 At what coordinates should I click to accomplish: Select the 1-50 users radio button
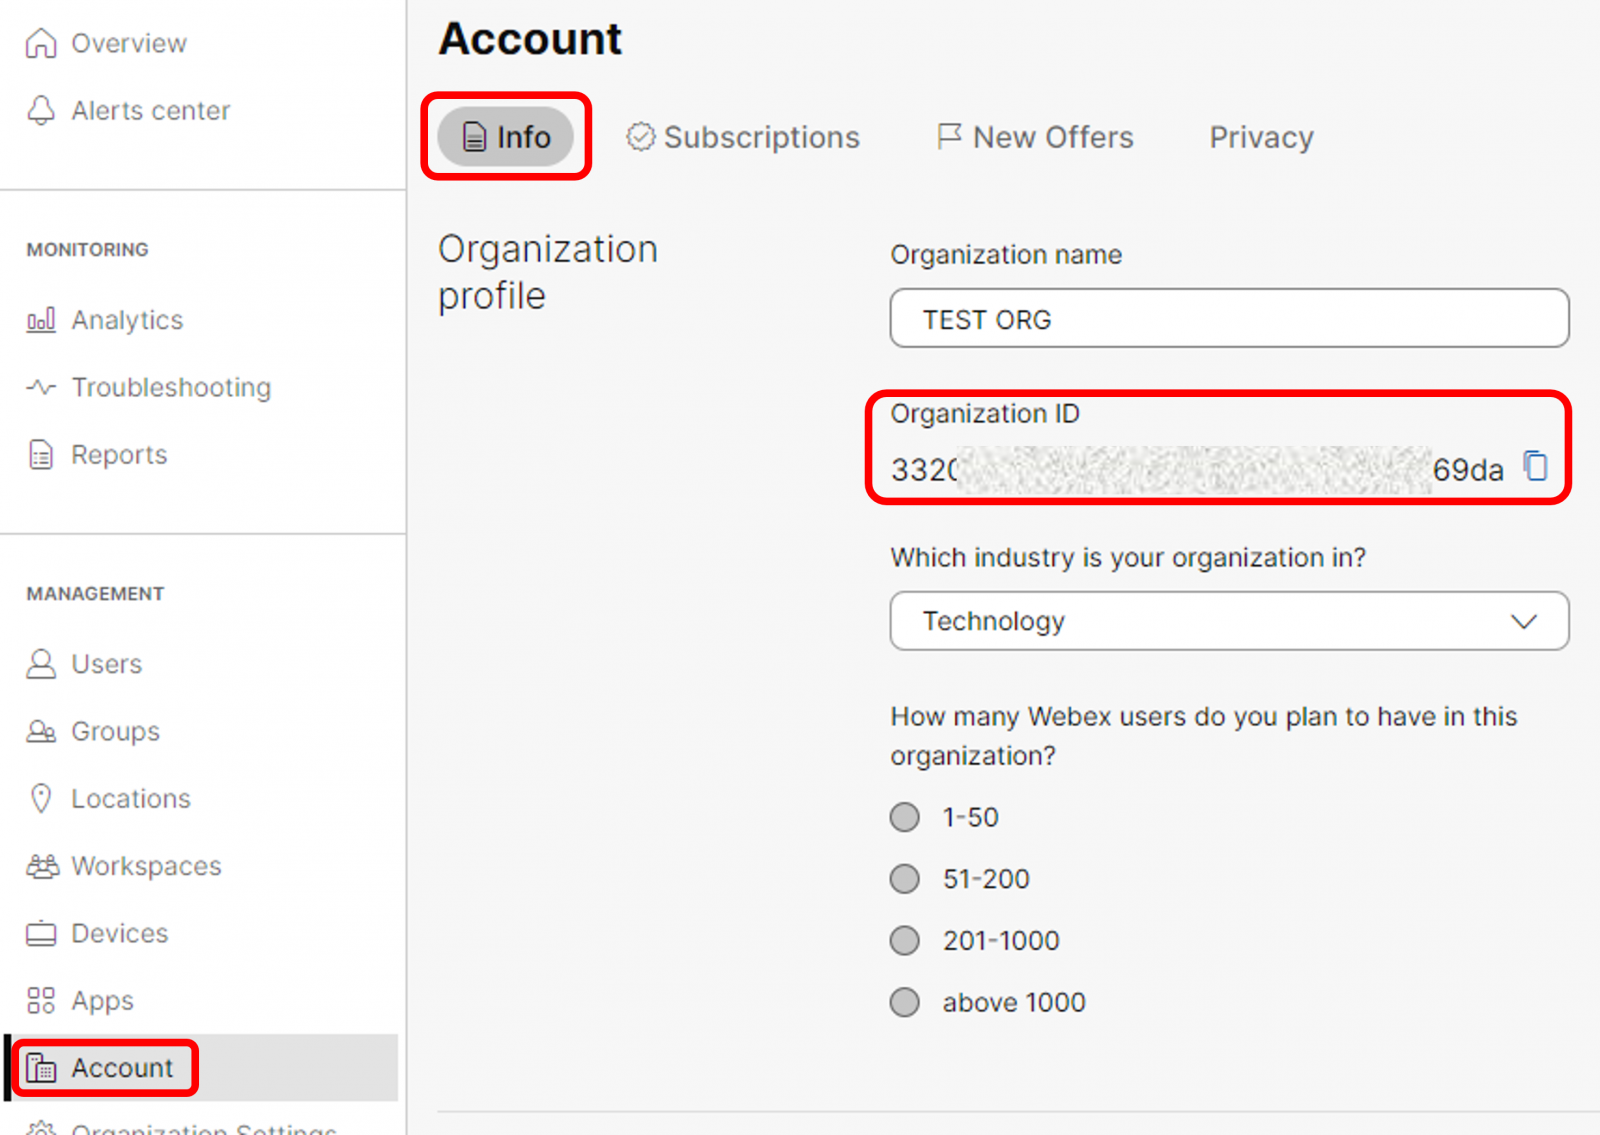click(905, 817)
